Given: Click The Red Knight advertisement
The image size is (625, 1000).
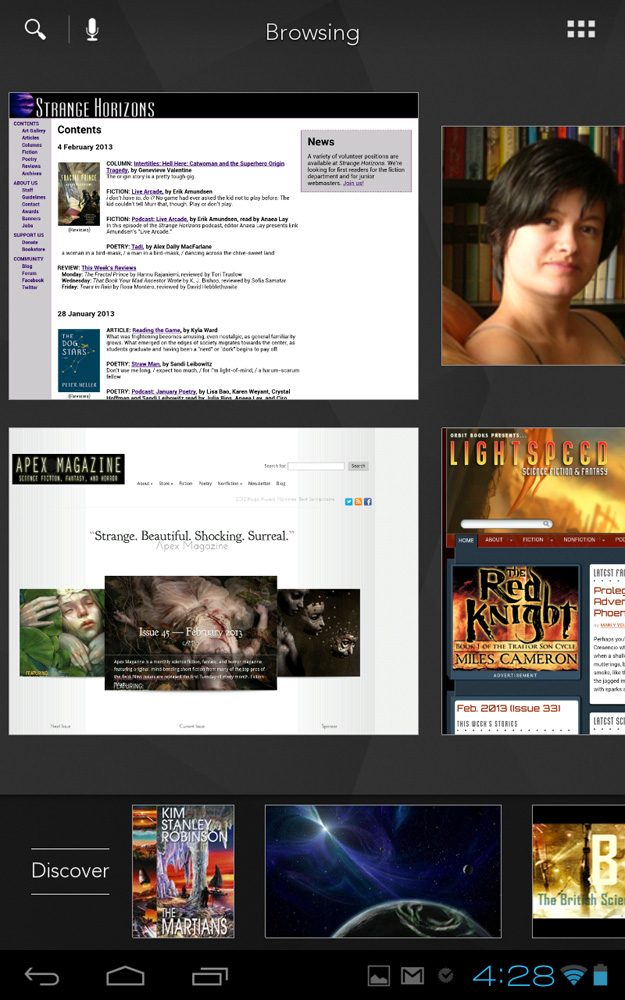Looking at the screenshot, I should pyautogui.click(x=515, y=618).
